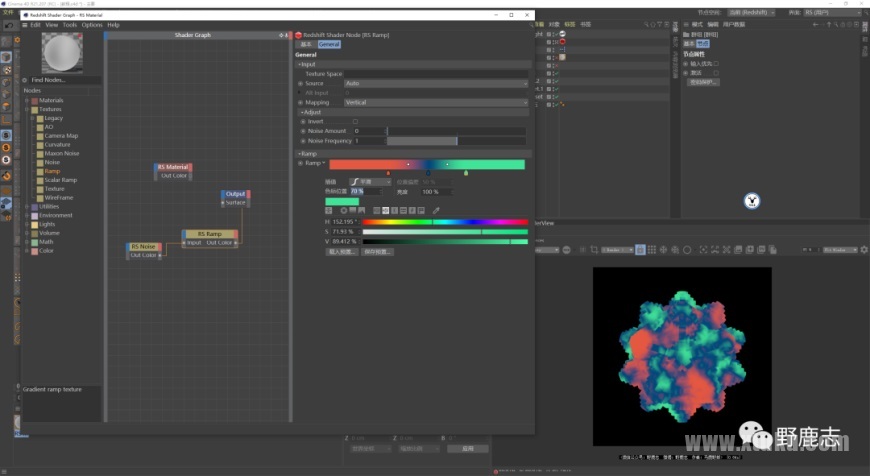
Task: Click the Find Nodes search field
Action: click(65, 80)
